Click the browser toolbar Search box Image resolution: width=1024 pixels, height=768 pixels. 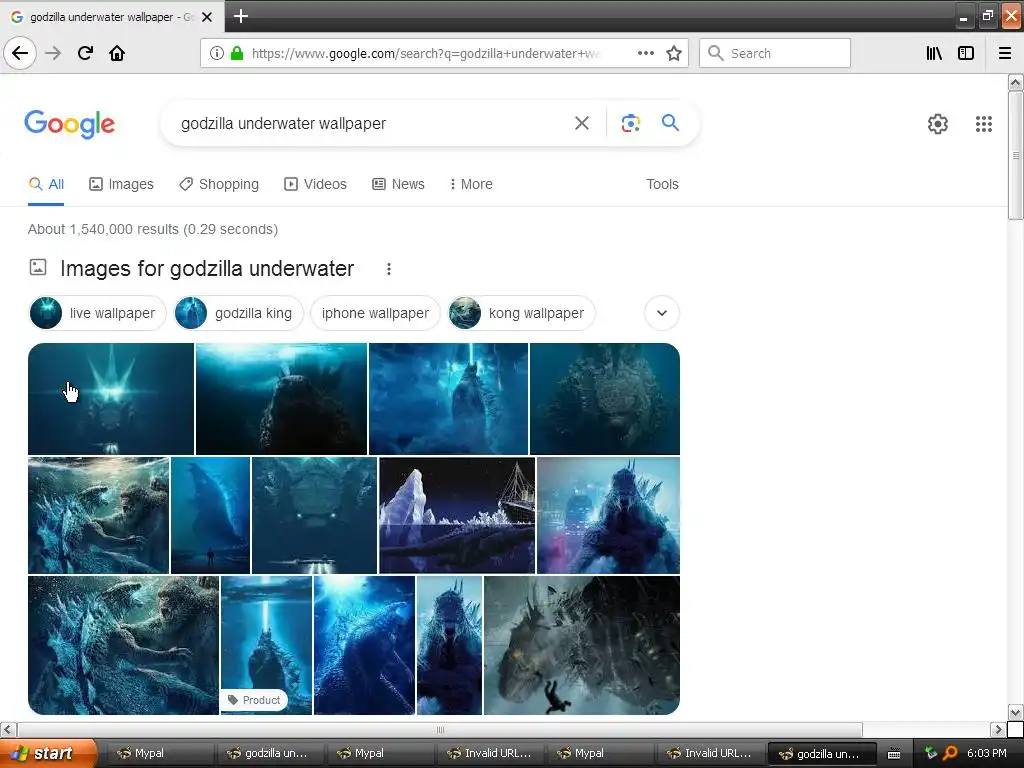[775, 53]
